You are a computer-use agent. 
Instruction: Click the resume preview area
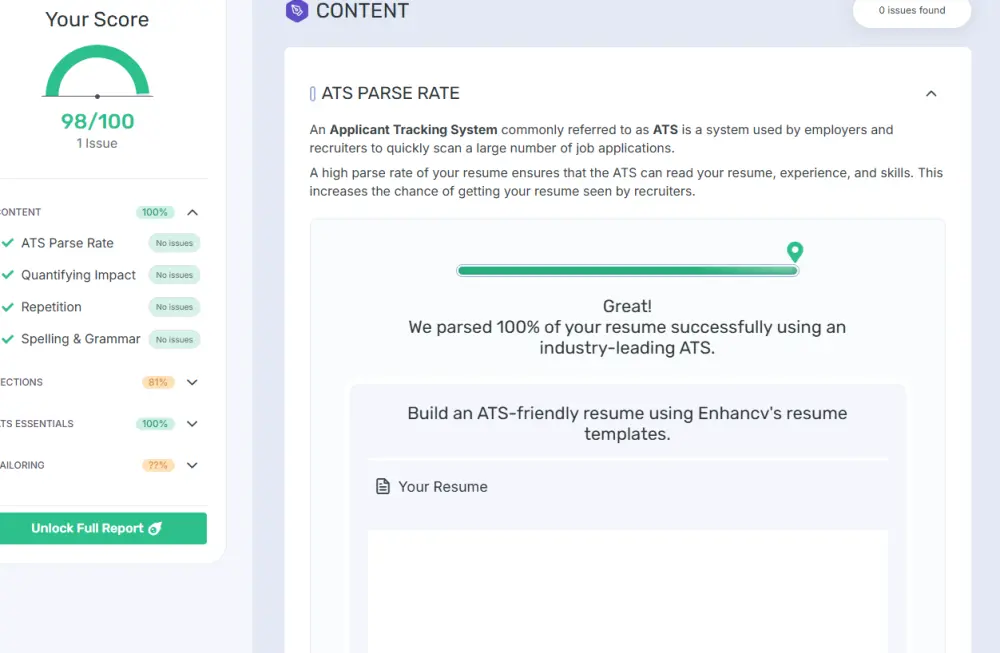pyautogui.click(x=628, y=591)
